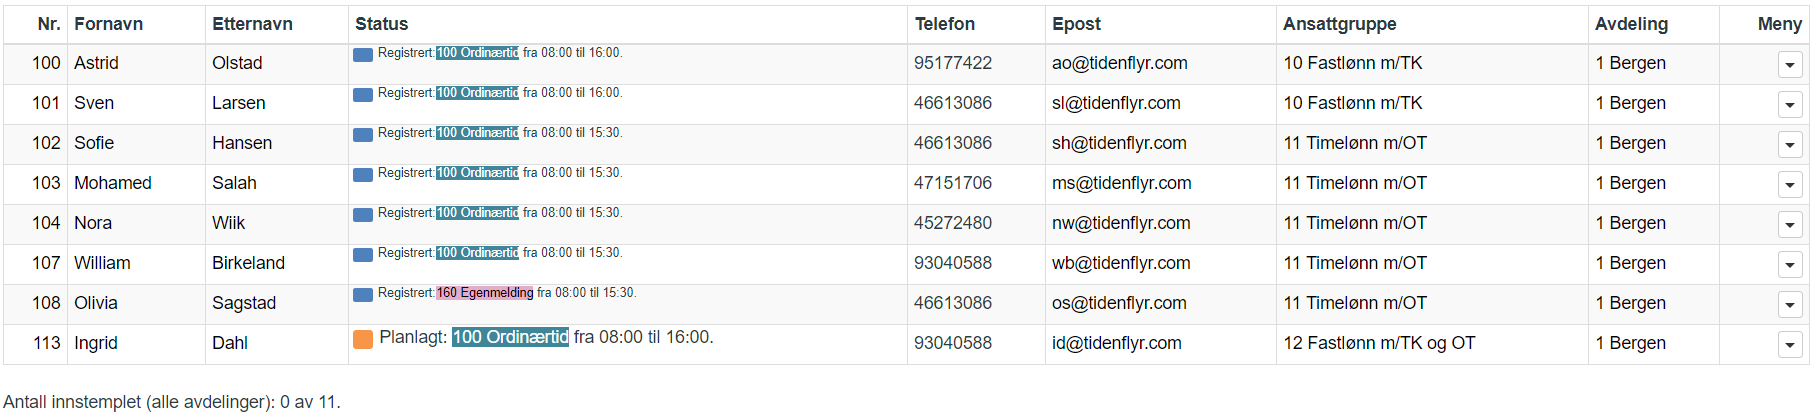Open menu dropdown for Sofie Hansen
The width and height of the screenshot is (1815, 418).
(1790, 145)
